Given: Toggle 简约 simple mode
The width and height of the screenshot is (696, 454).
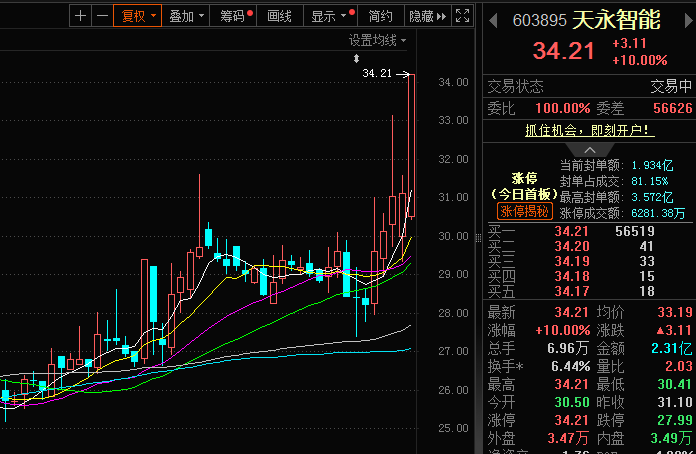Looking at the screenshot, I should click(x=381, y=16).
